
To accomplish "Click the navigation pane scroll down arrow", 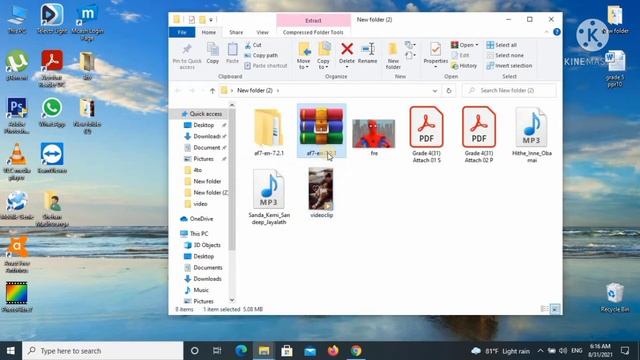I will (232, 300).
